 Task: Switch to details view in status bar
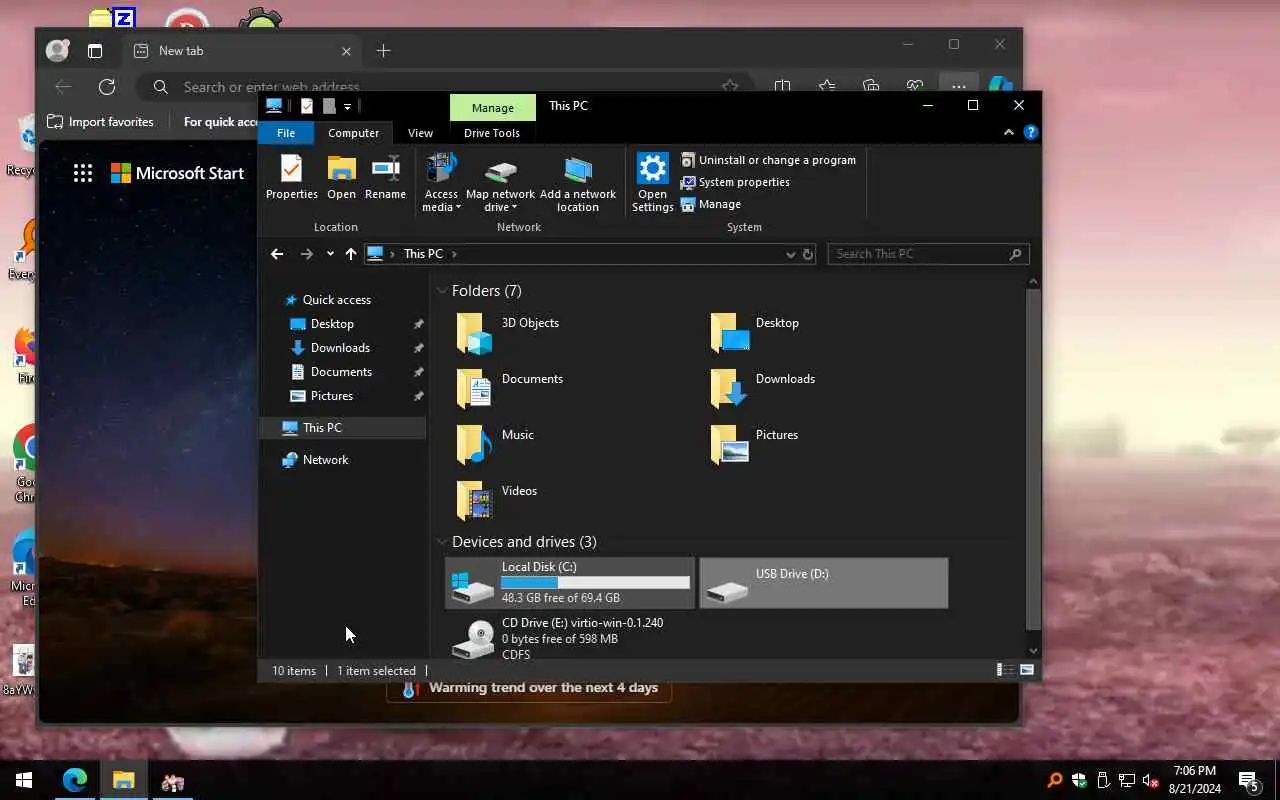pos(1005,670)
